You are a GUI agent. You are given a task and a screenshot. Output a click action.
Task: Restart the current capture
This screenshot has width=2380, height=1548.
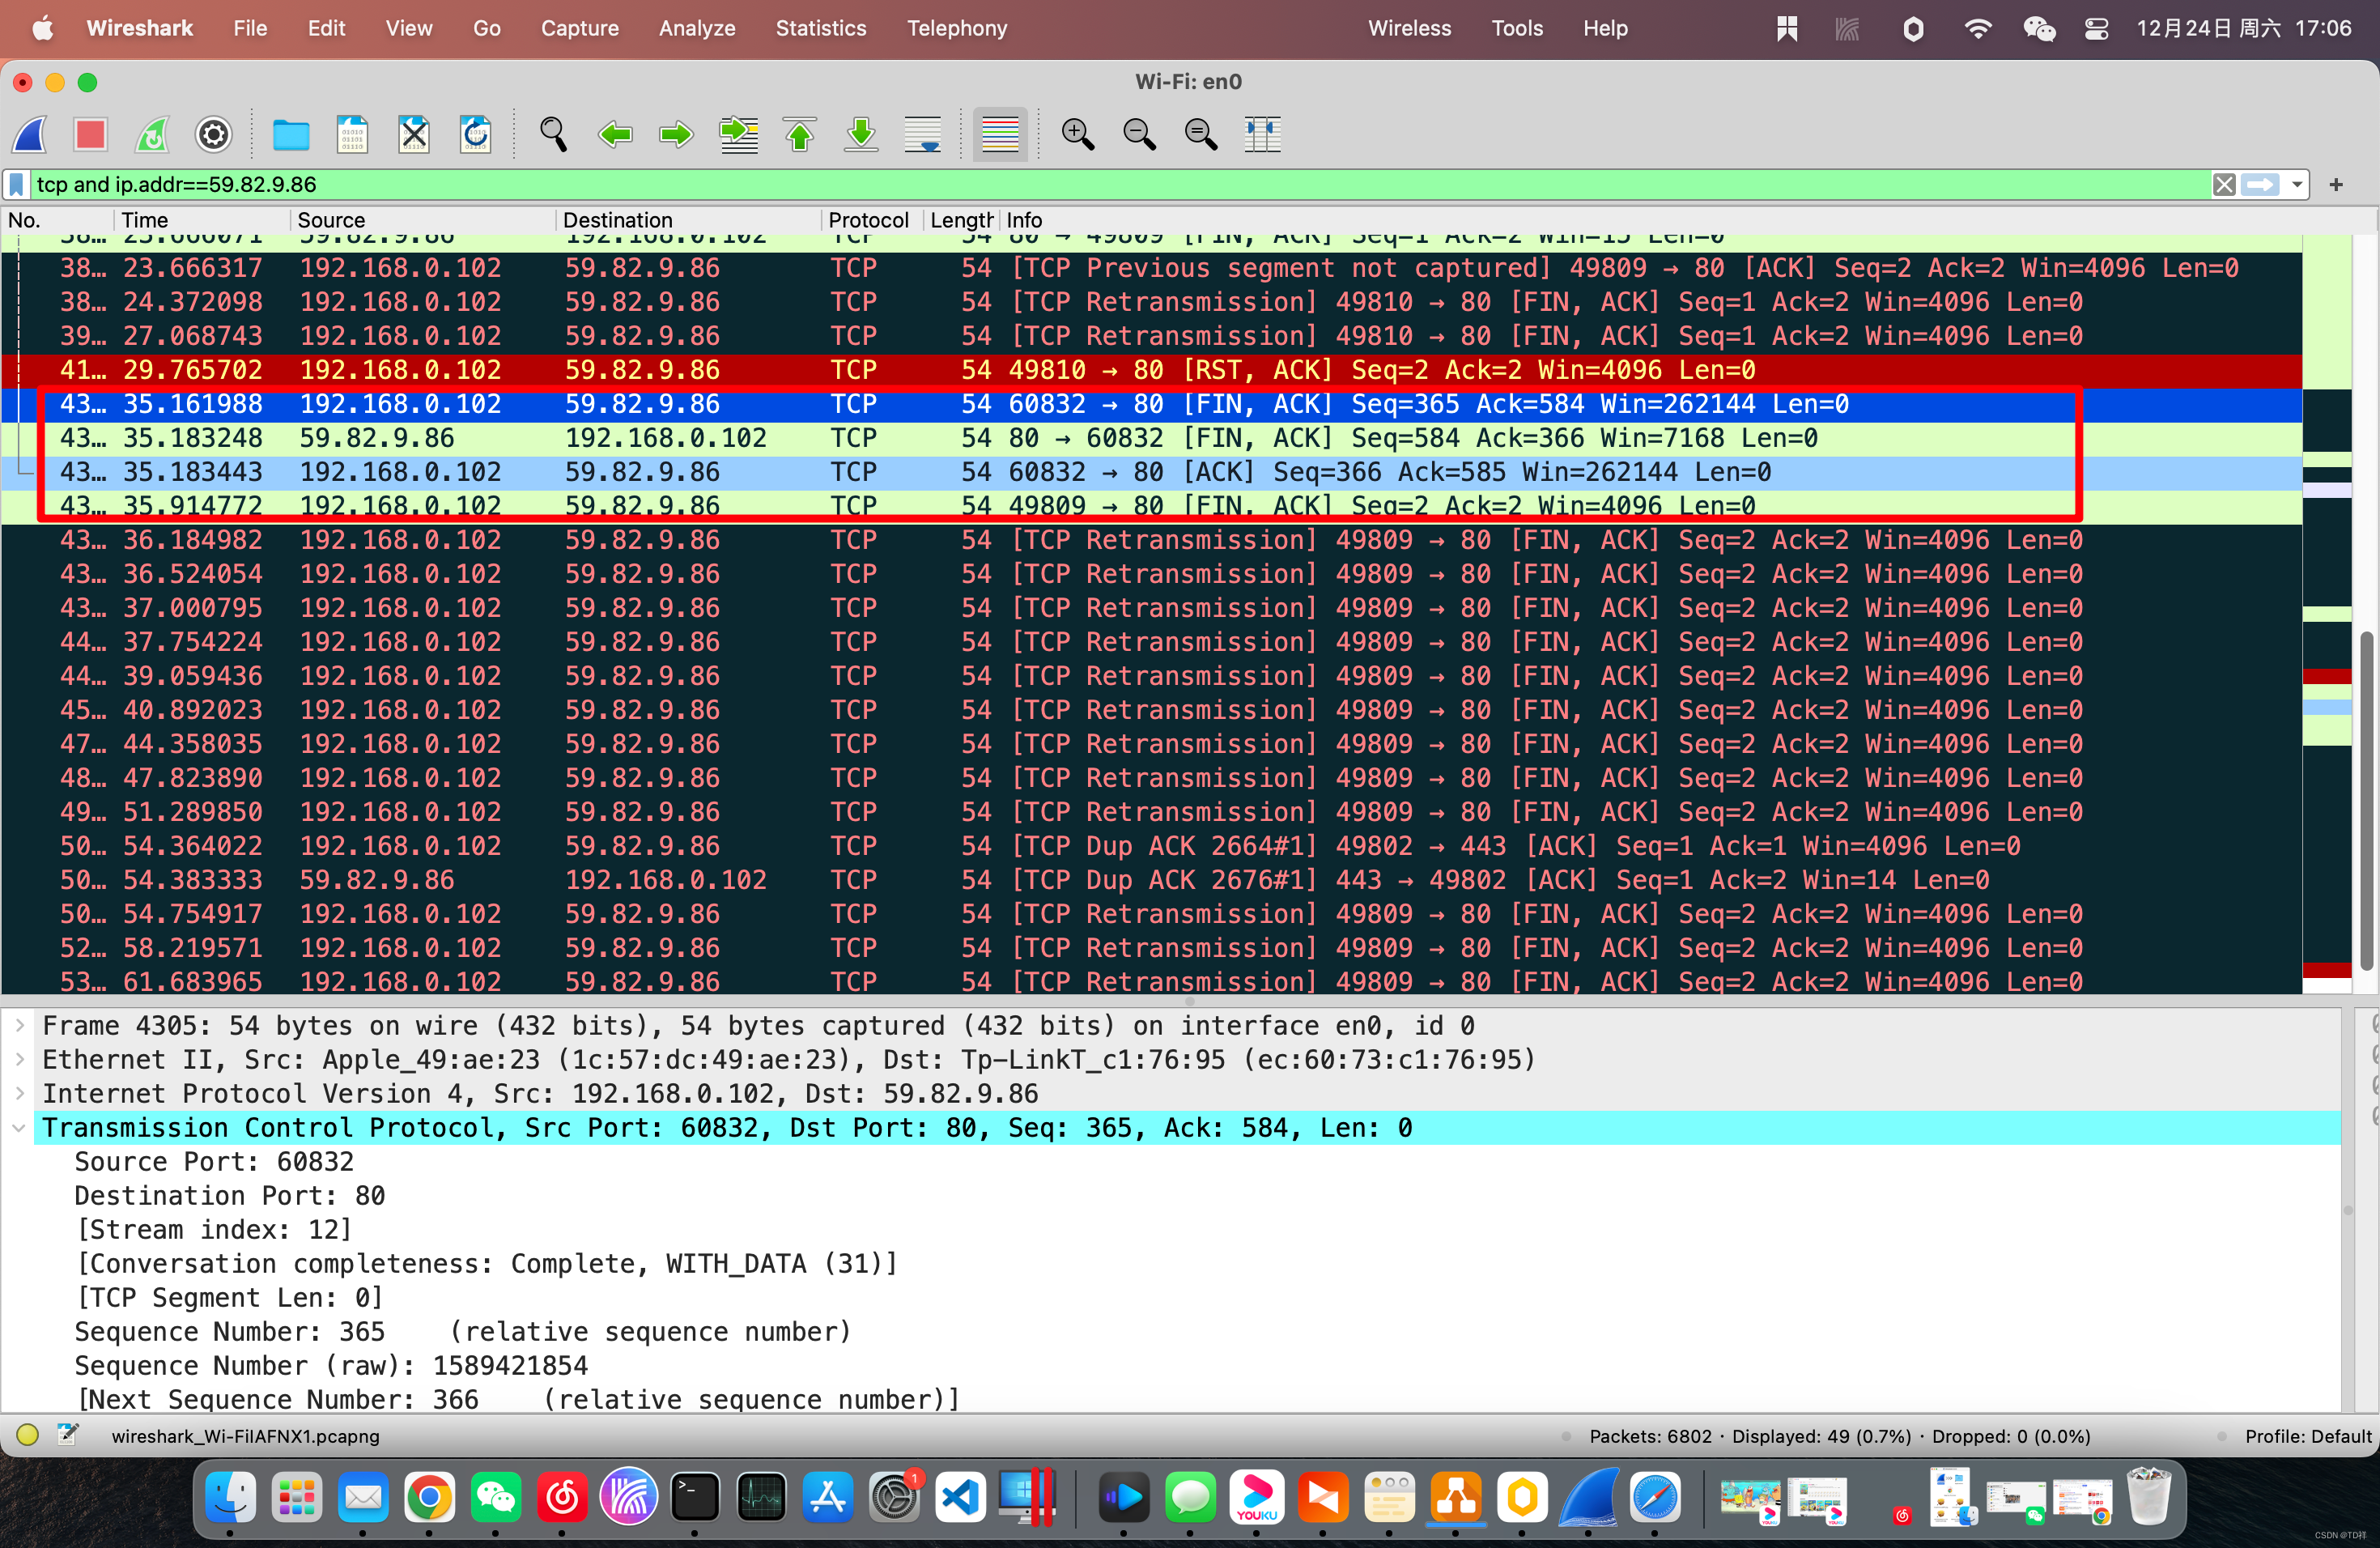[151, 134]
